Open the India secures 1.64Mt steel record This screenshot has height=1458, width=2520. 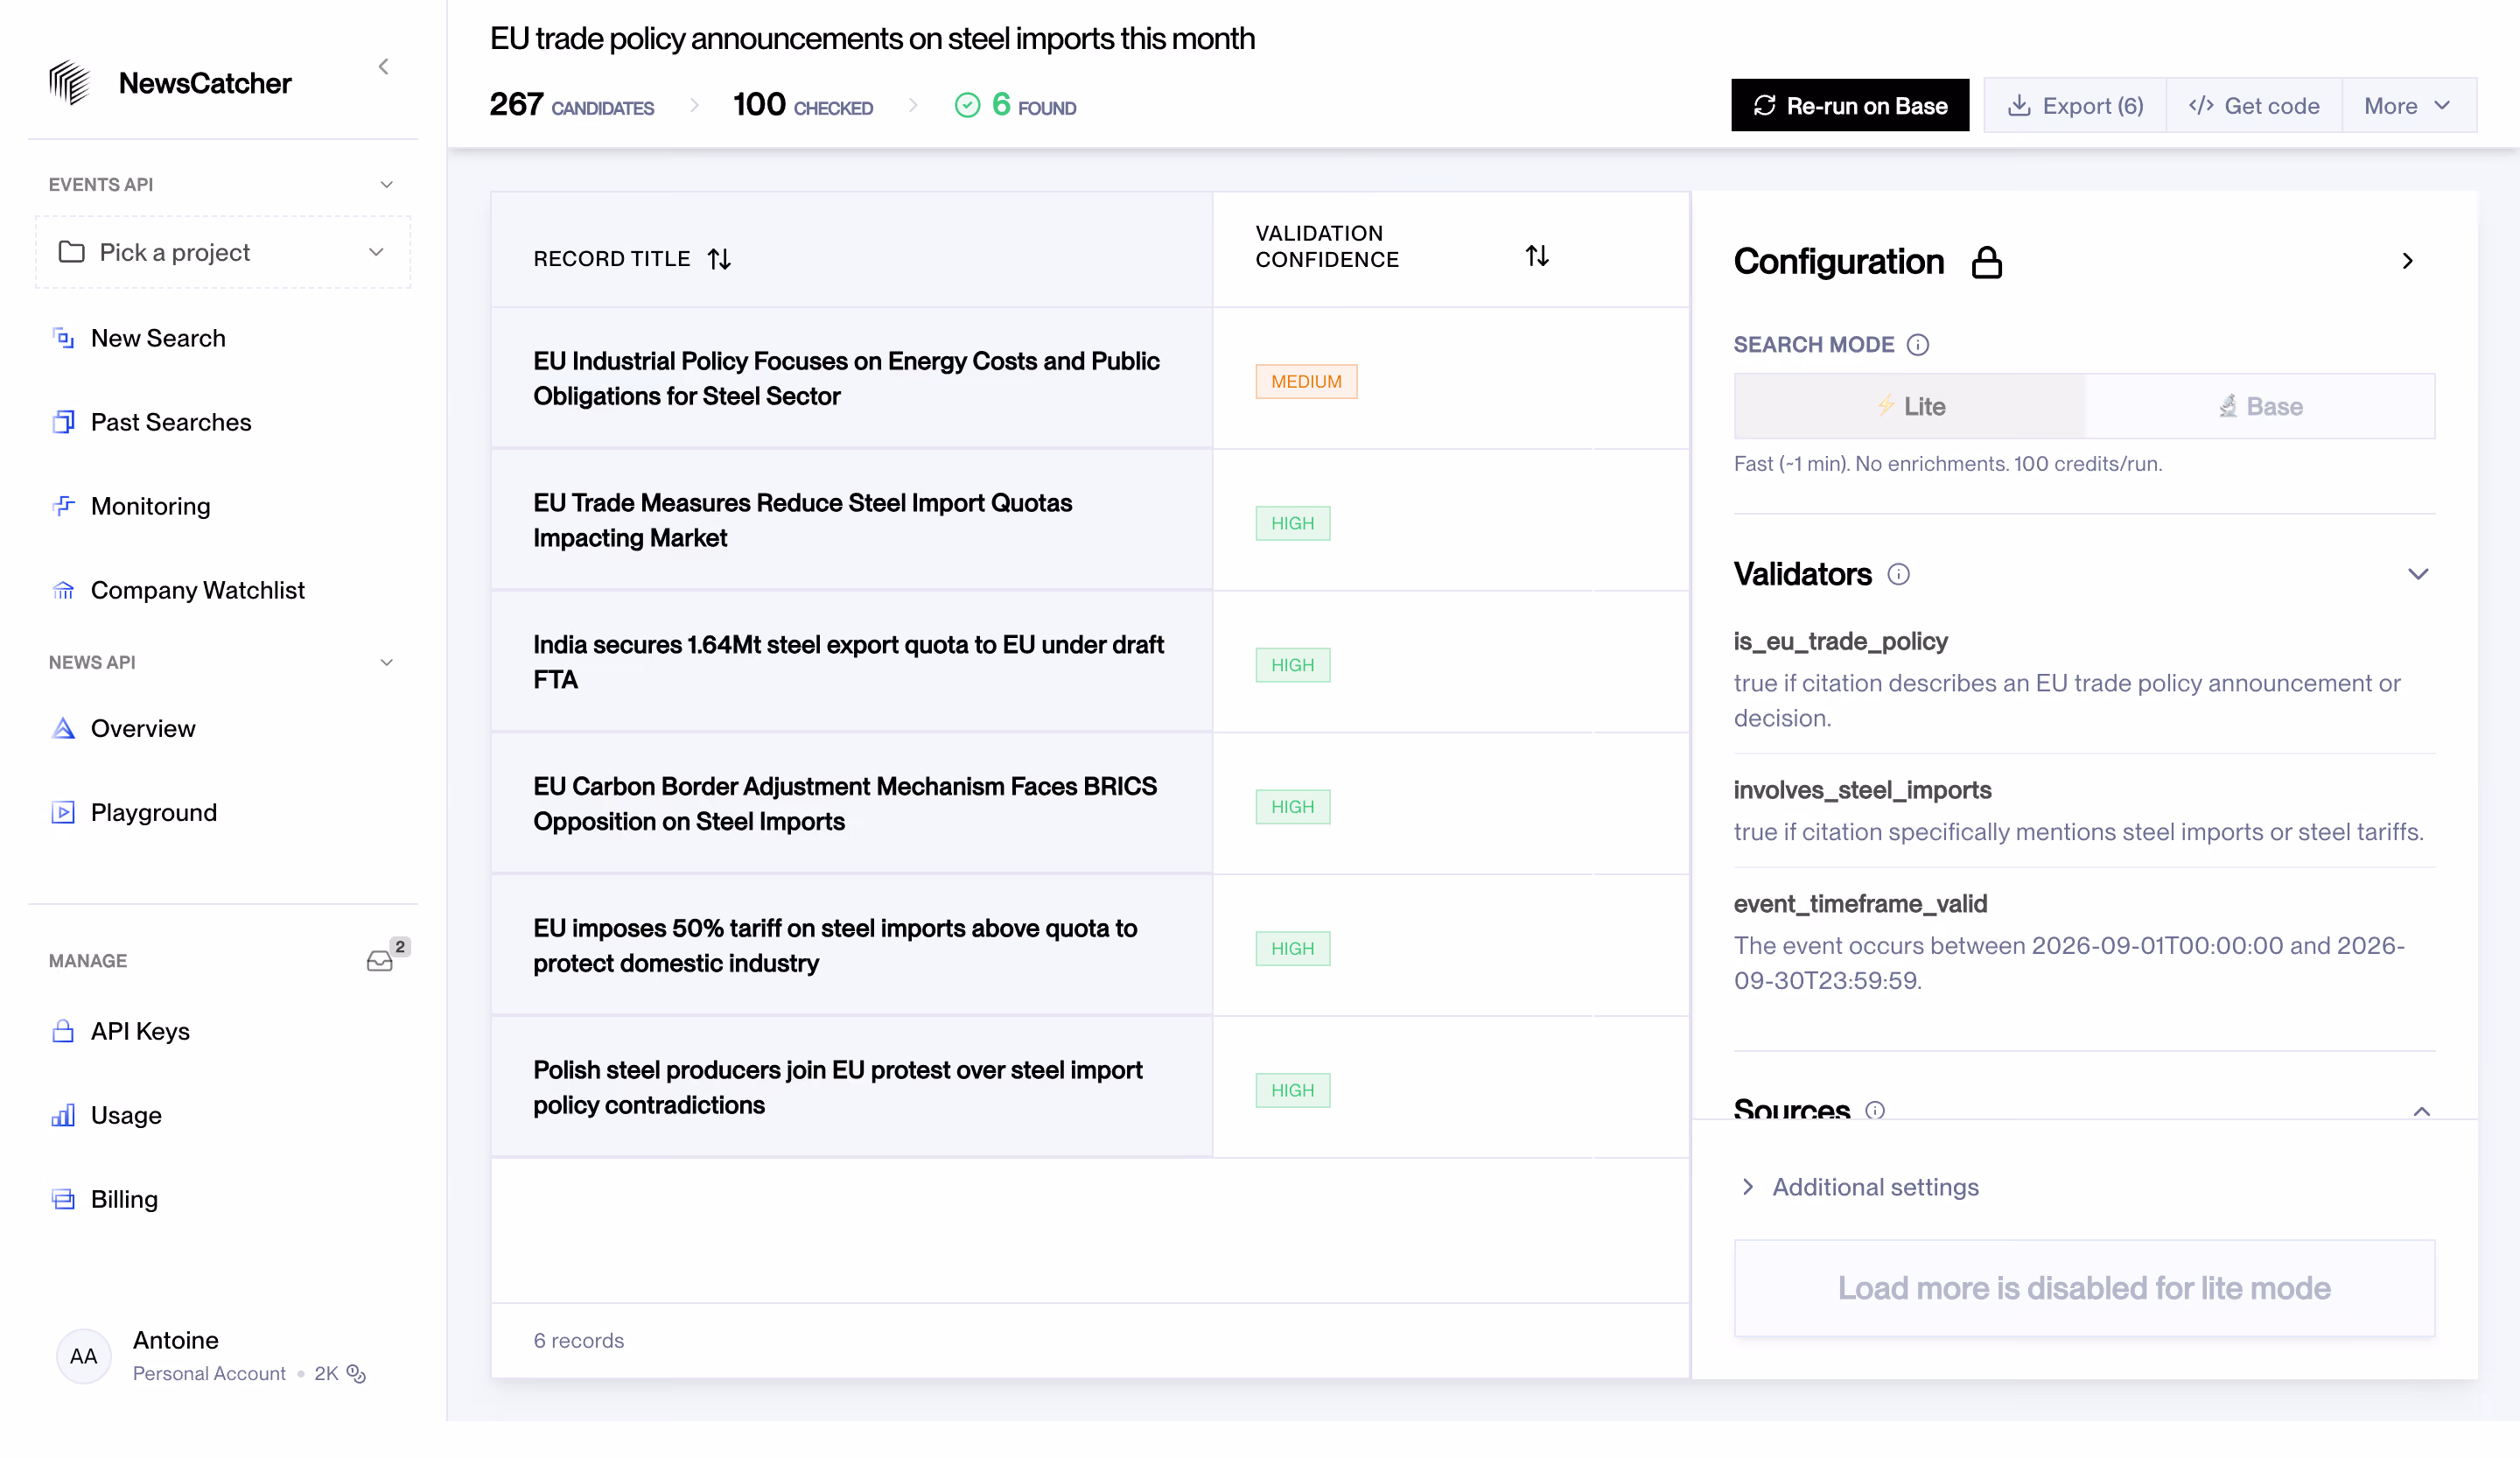tap(851, 662)
